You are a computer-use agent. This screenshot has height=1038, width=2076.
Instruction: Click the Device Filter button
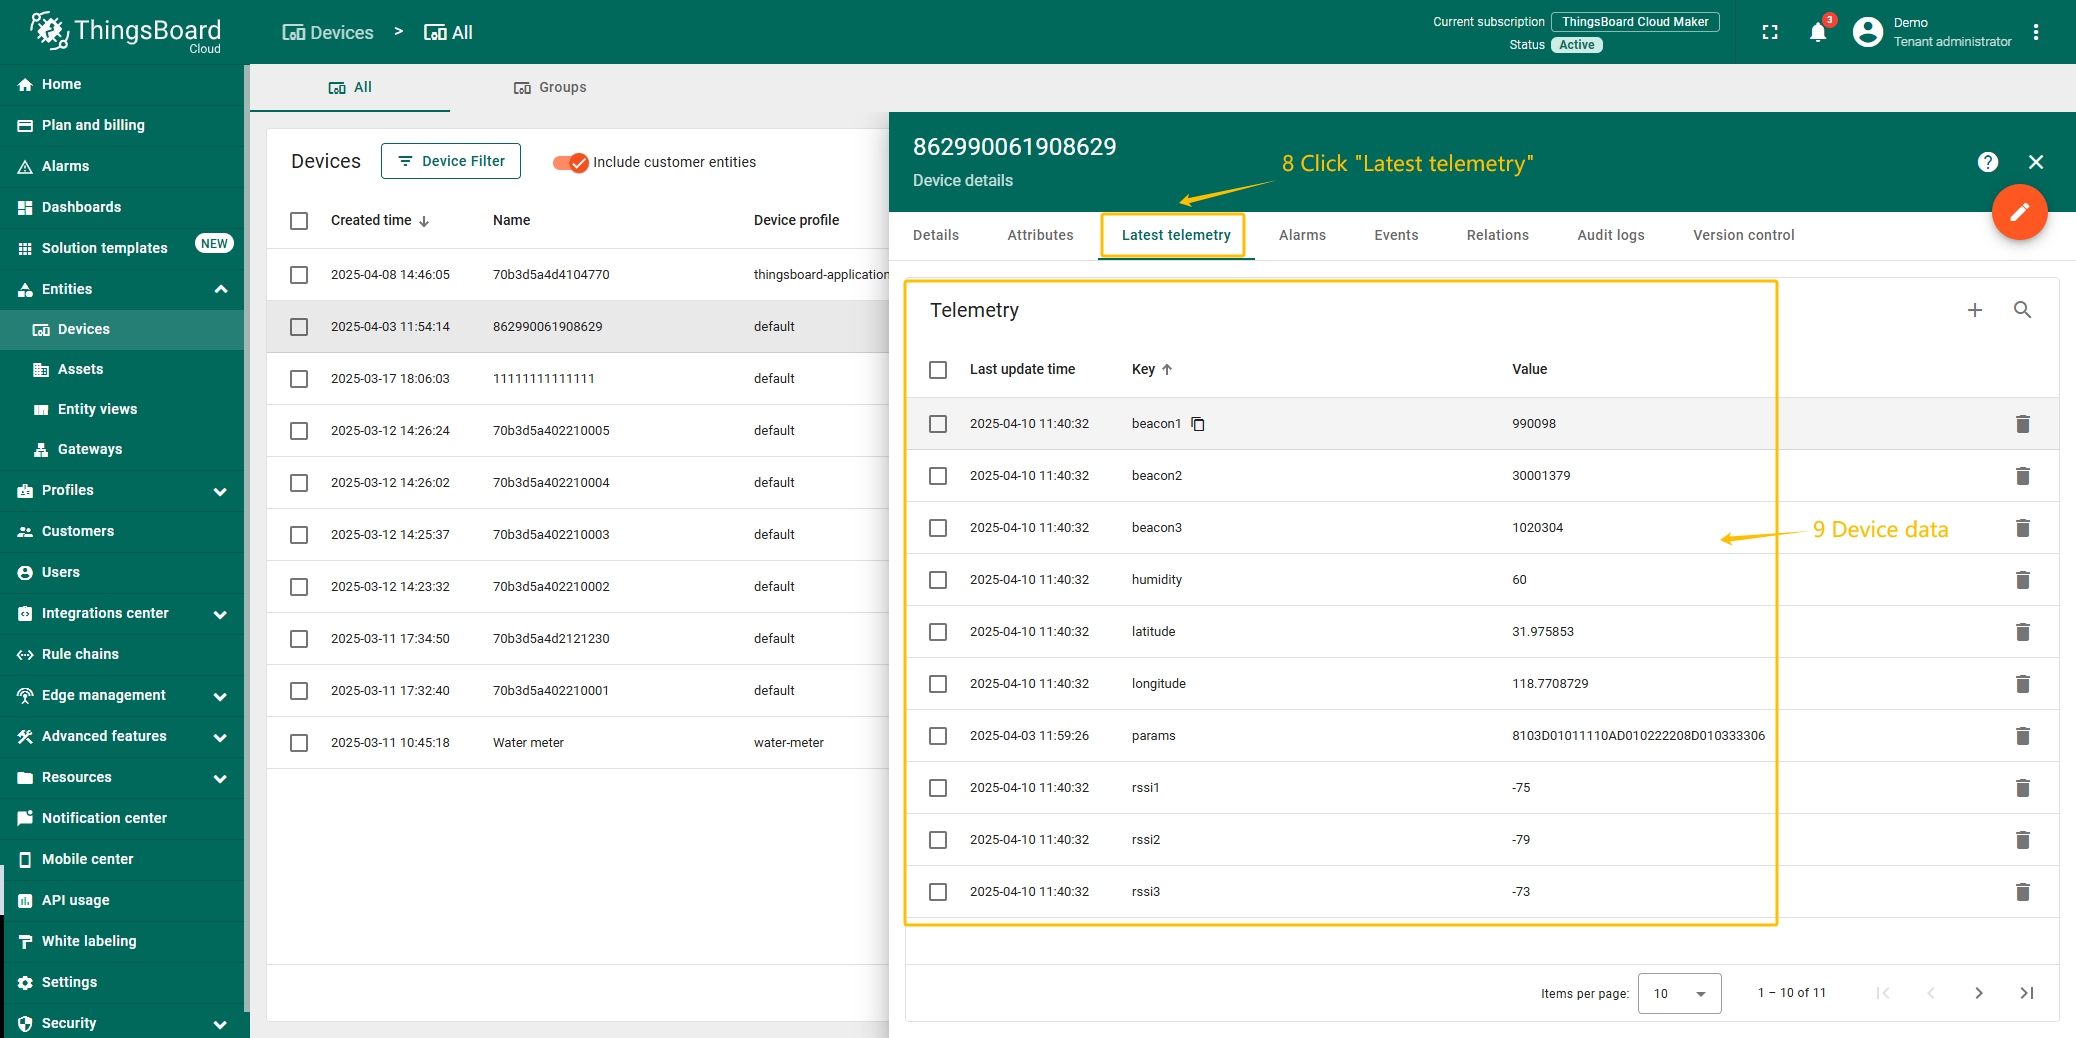coord(451,161)
